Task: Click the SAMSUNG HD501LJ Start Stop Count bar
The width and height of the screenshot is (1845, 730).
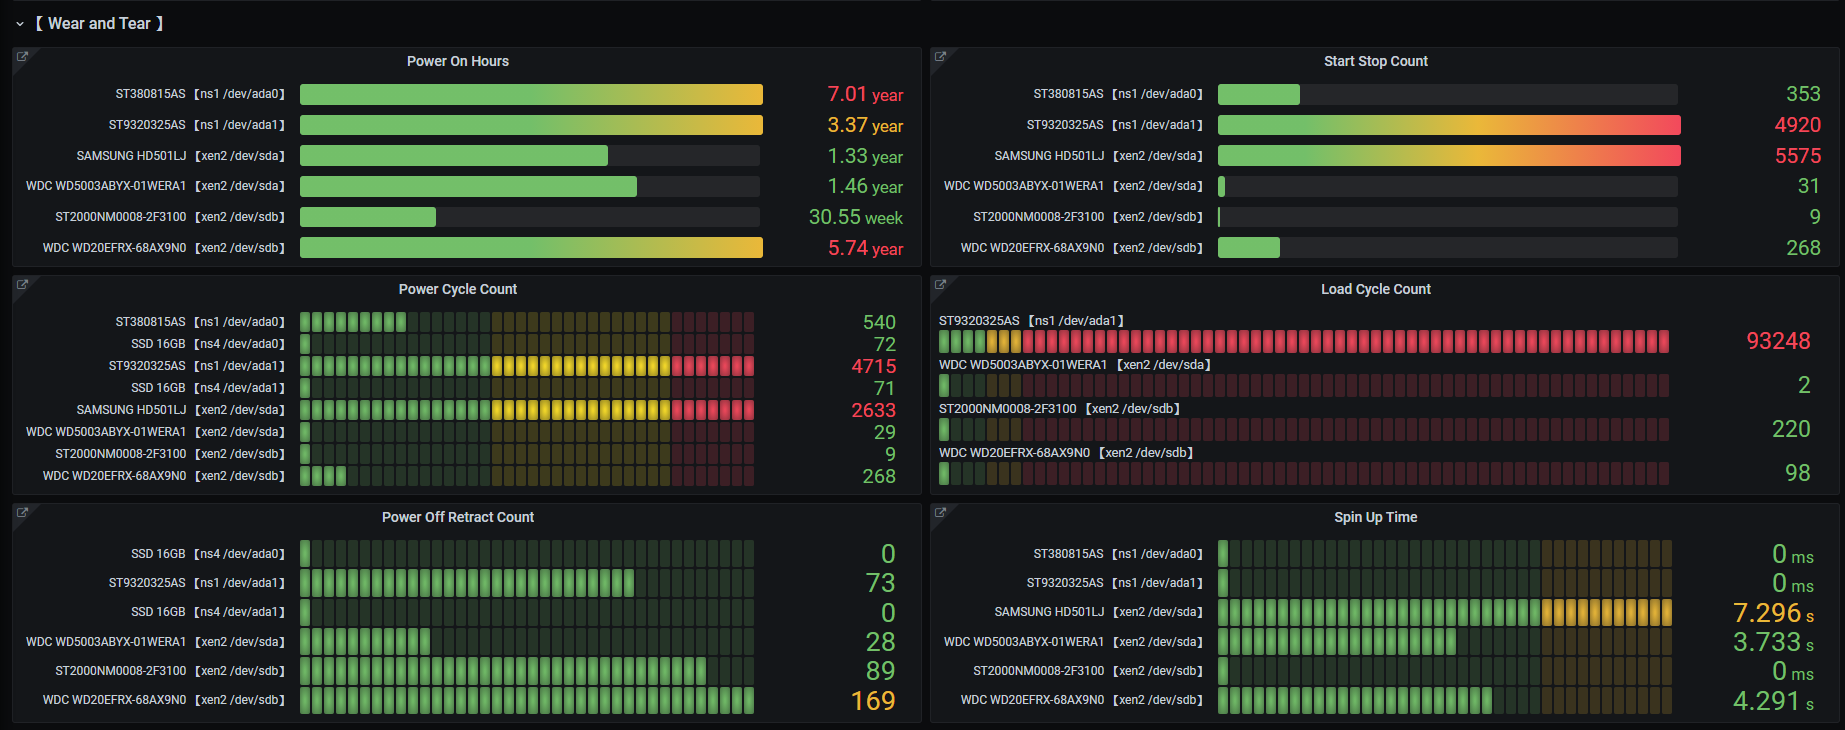Action: click(x=1448, y=156)
